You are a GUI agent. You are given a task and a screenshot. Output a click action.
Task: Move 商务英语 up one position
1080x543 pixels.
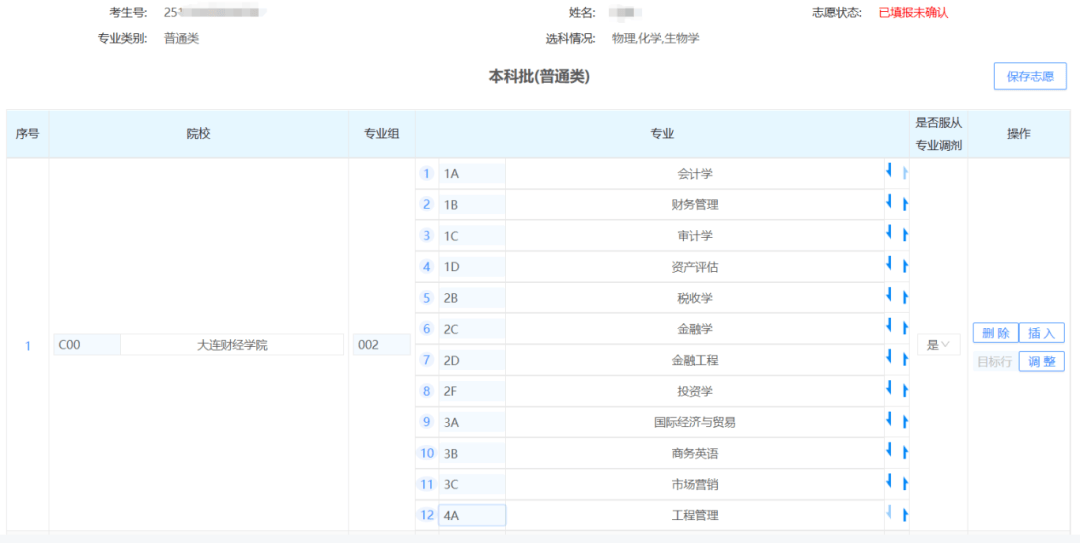(906, 453)
